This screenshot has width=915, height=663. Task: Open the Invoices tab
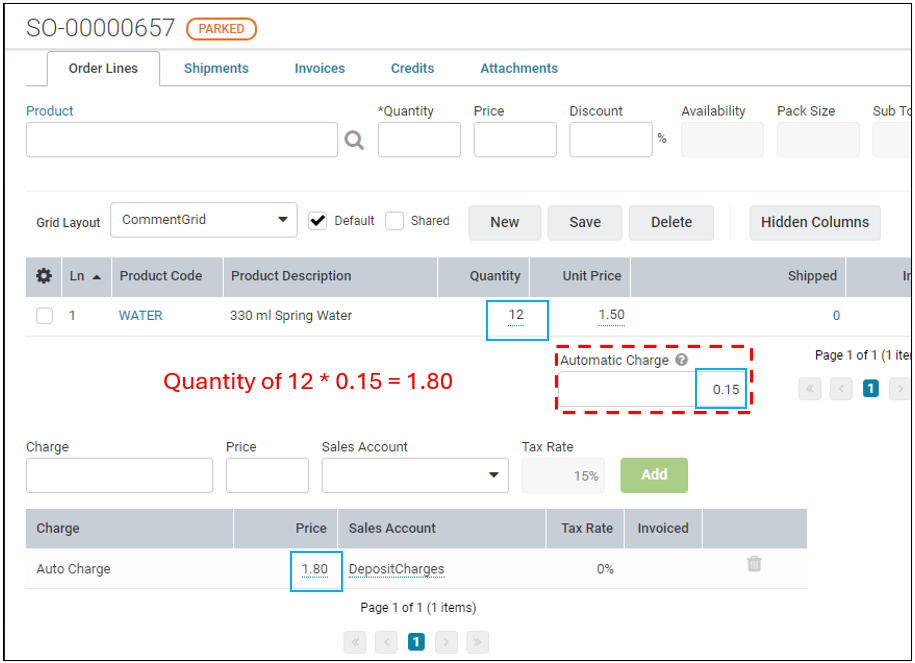tap(319, 68)
